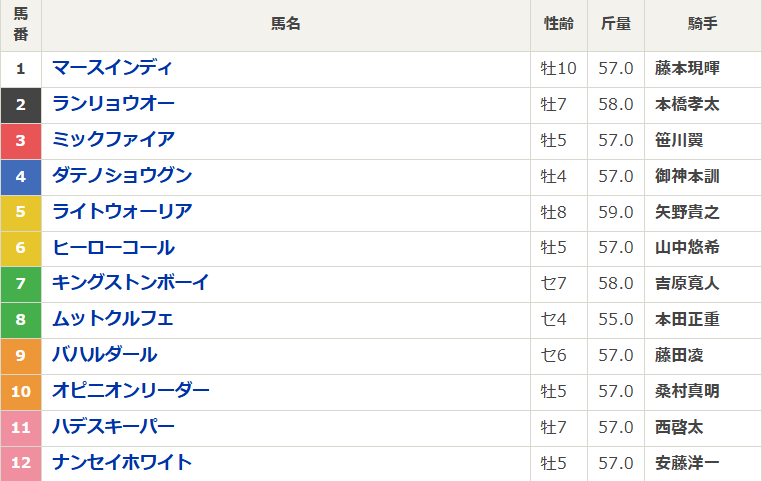Click the ミックファイア horse name

(113, 140)
